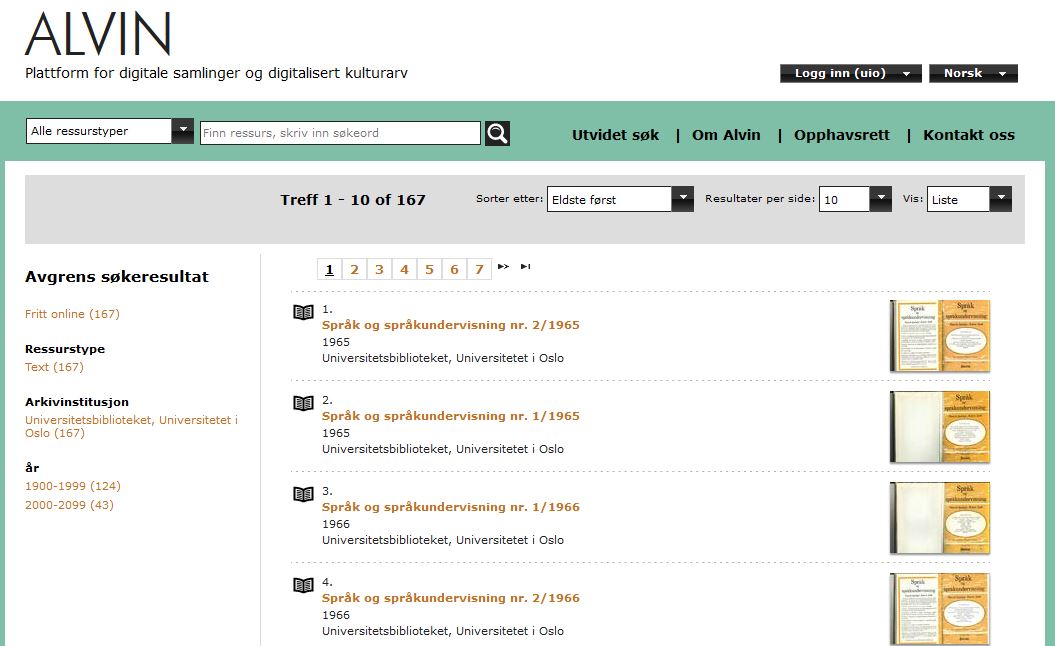Click the book icon beside result 1
The width and height of the screenshot is (1055, 646).
[x=303, y=312]
